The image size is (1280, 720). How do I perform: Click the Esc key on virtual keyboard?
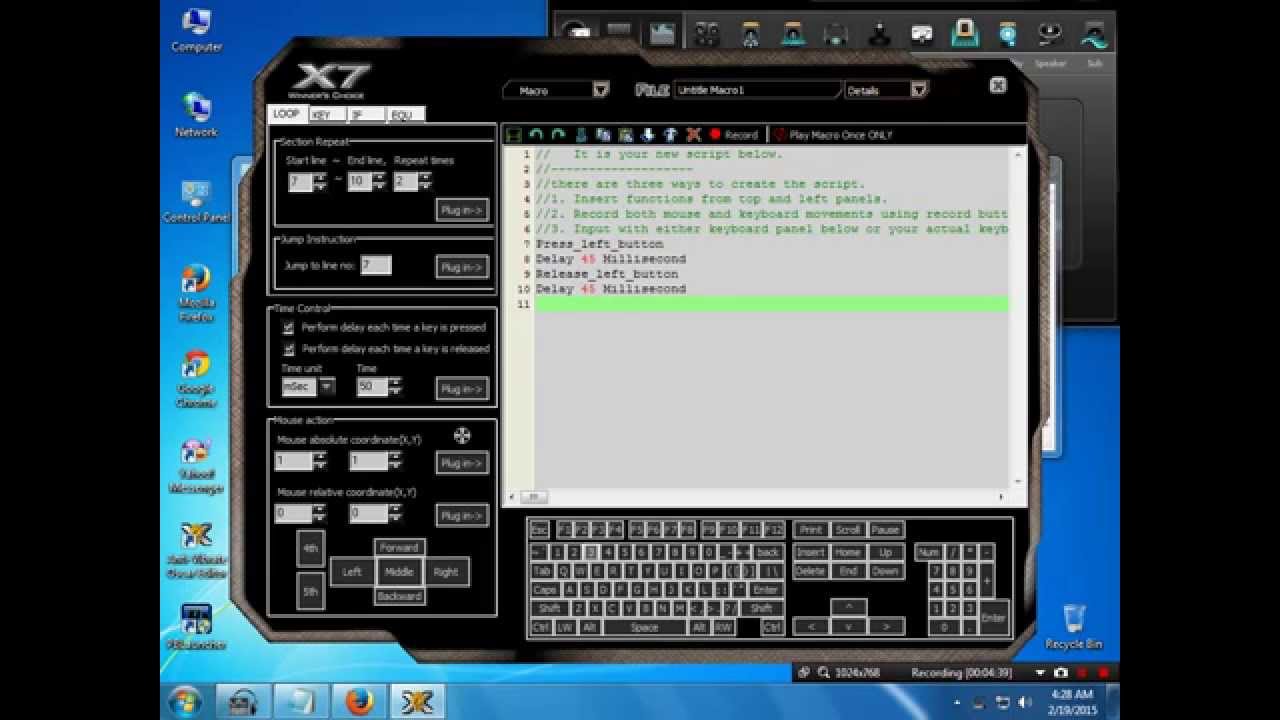coord(539,530)
